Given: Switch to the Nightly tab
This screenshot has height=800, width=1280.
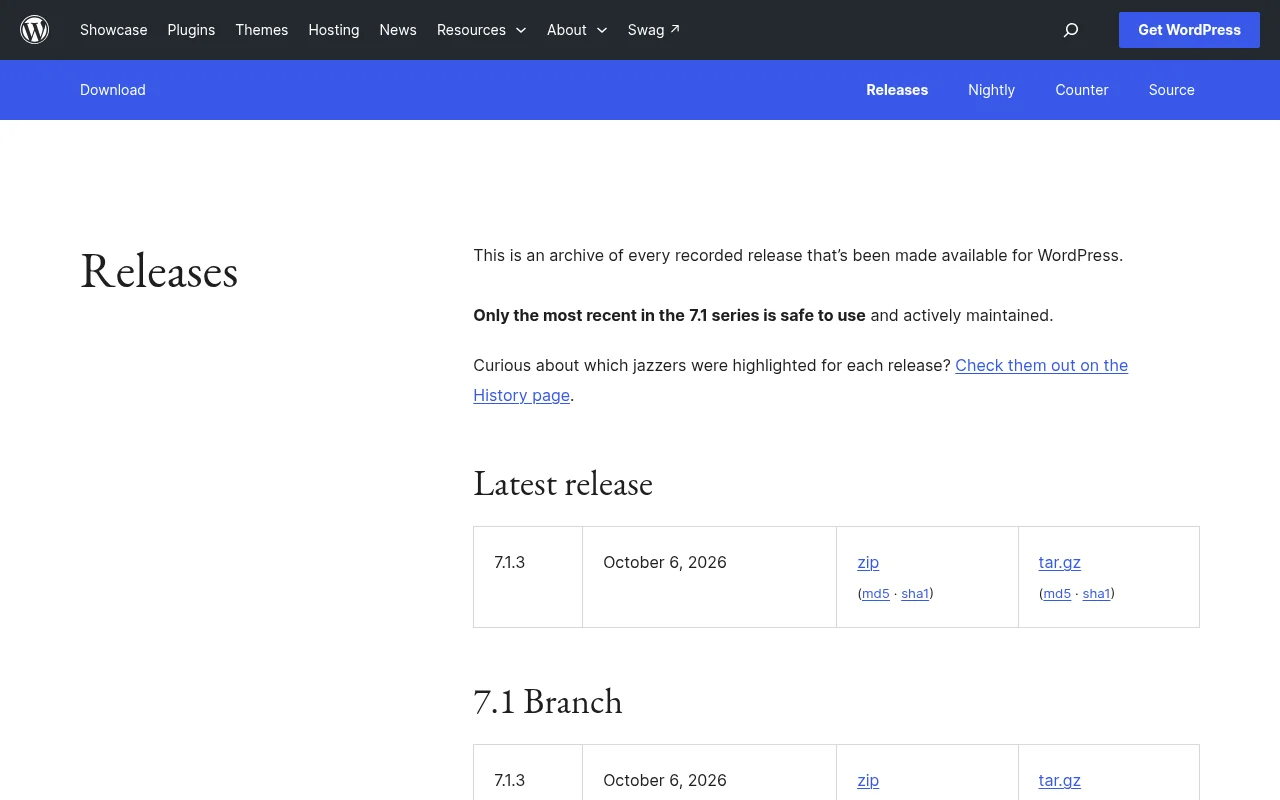Looking at the screenshot, I should [991, 90].
